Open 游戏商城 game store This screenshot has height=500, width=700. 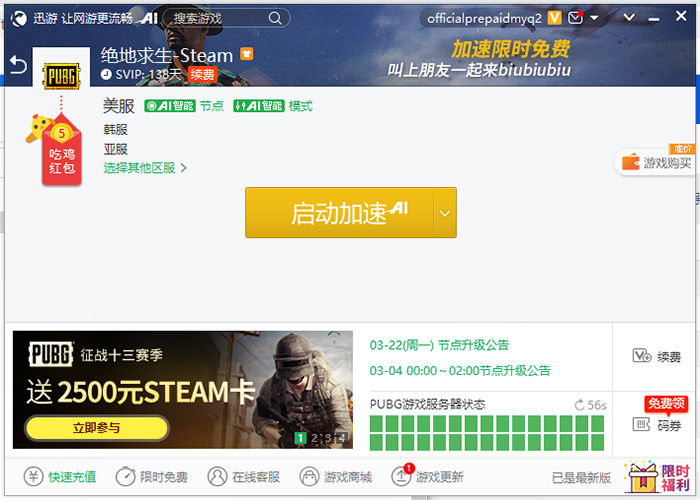click(x=336, y=477)
